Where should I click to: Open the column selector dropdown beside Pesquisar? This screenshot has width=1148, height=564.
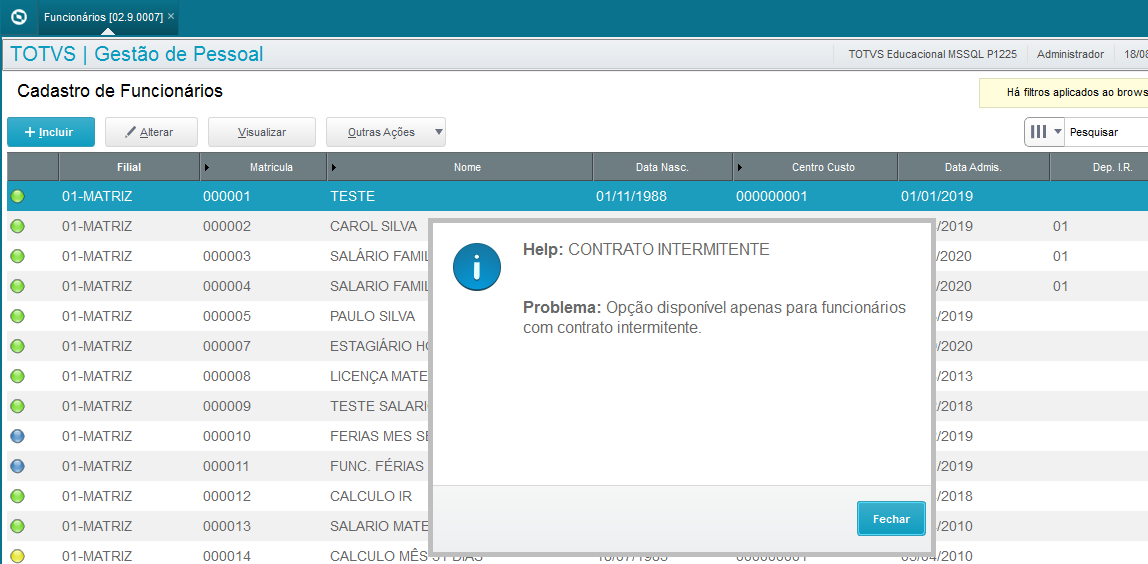pos(1044,132)
